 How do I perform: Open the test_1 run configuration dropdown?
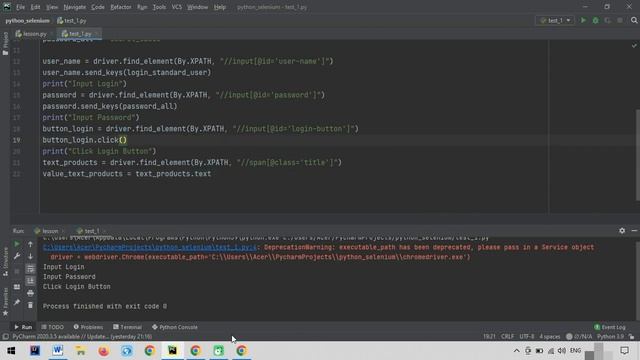pyautogui.click(x=555, y=20)
